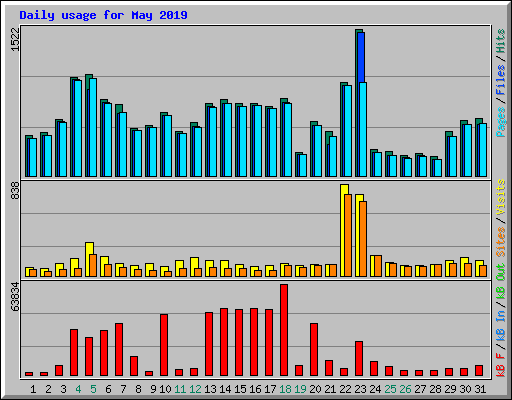Click the red kB bar for day 8

click(x=134, y=366)
